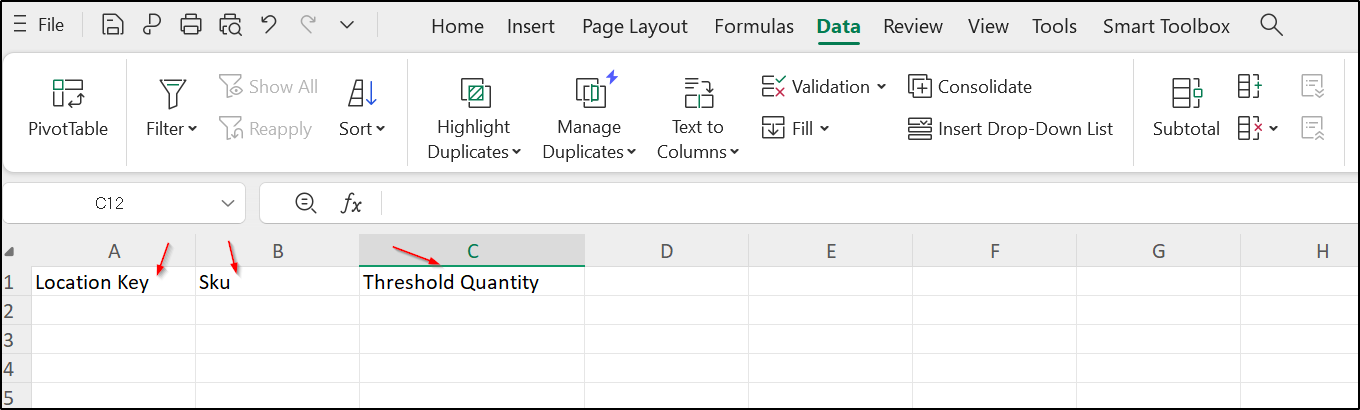Click Insert Drop-Down List button

pos(1011,129)
